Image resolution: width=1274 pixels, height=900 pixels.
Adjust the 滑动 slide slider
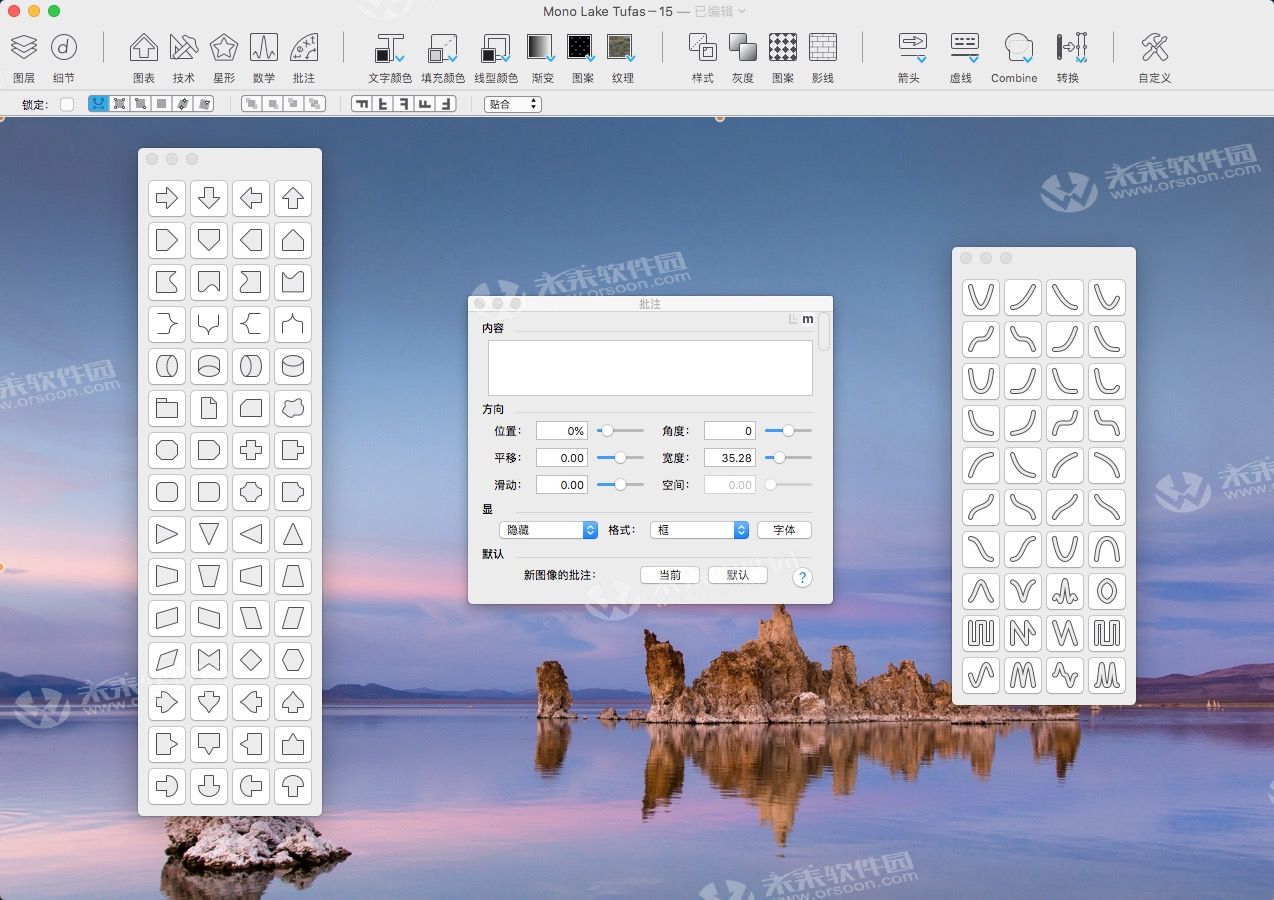[620, 484]
